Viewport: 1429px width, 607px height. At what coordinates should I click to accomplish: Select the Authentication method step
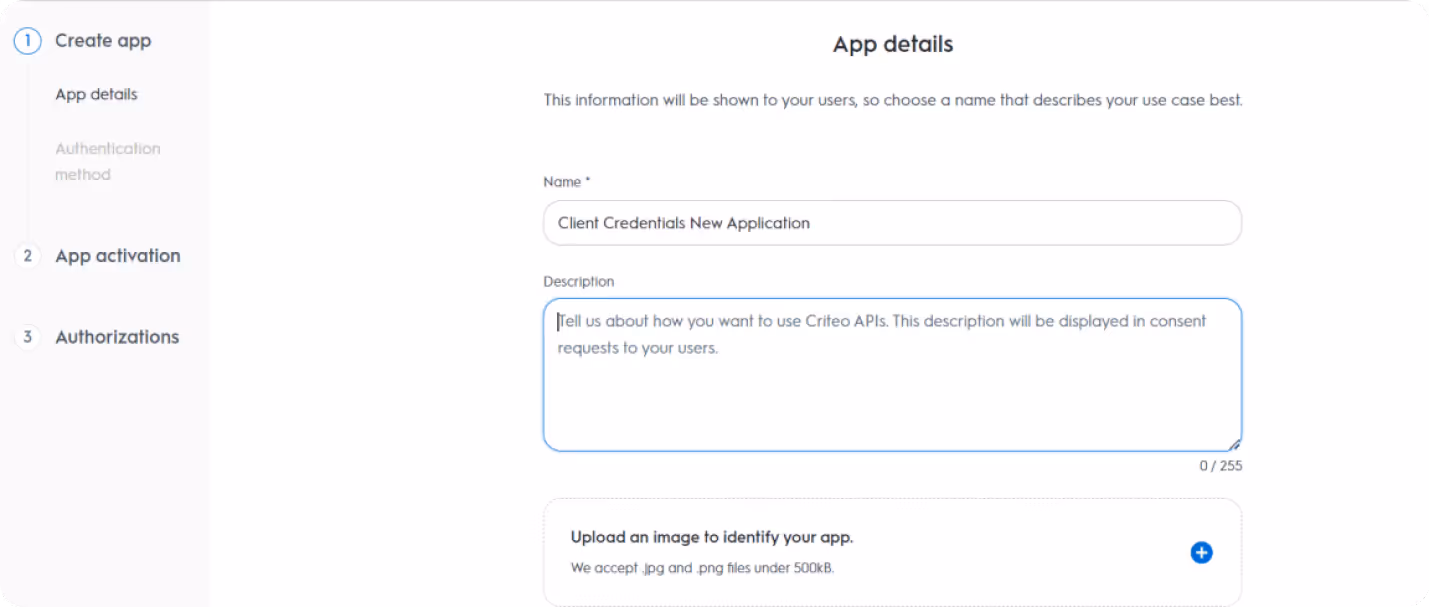tap(107, 161)
